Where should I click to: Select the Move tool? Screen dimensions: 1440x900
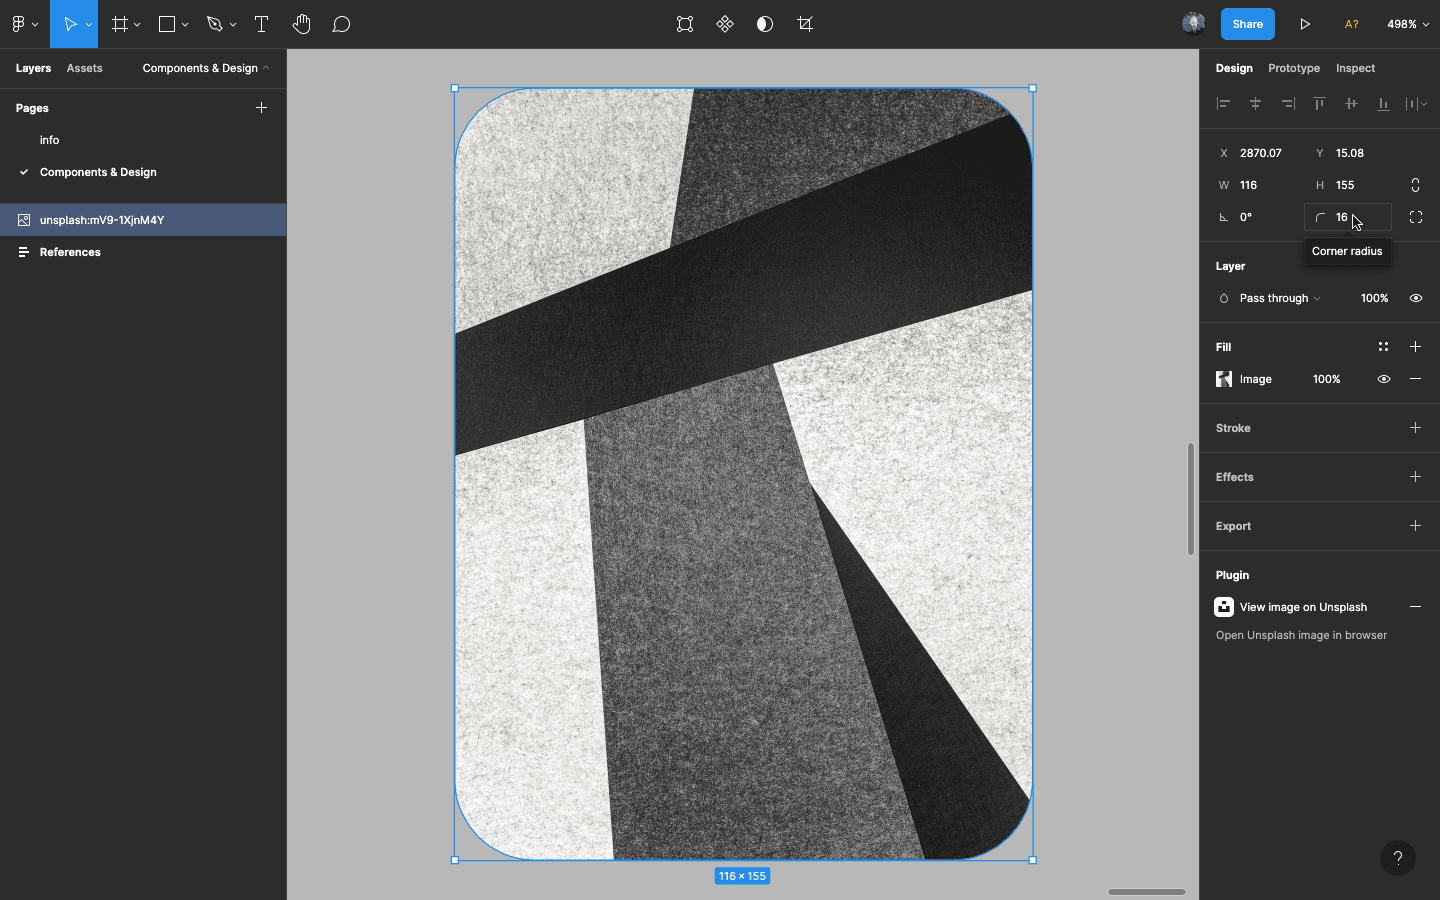70,24
